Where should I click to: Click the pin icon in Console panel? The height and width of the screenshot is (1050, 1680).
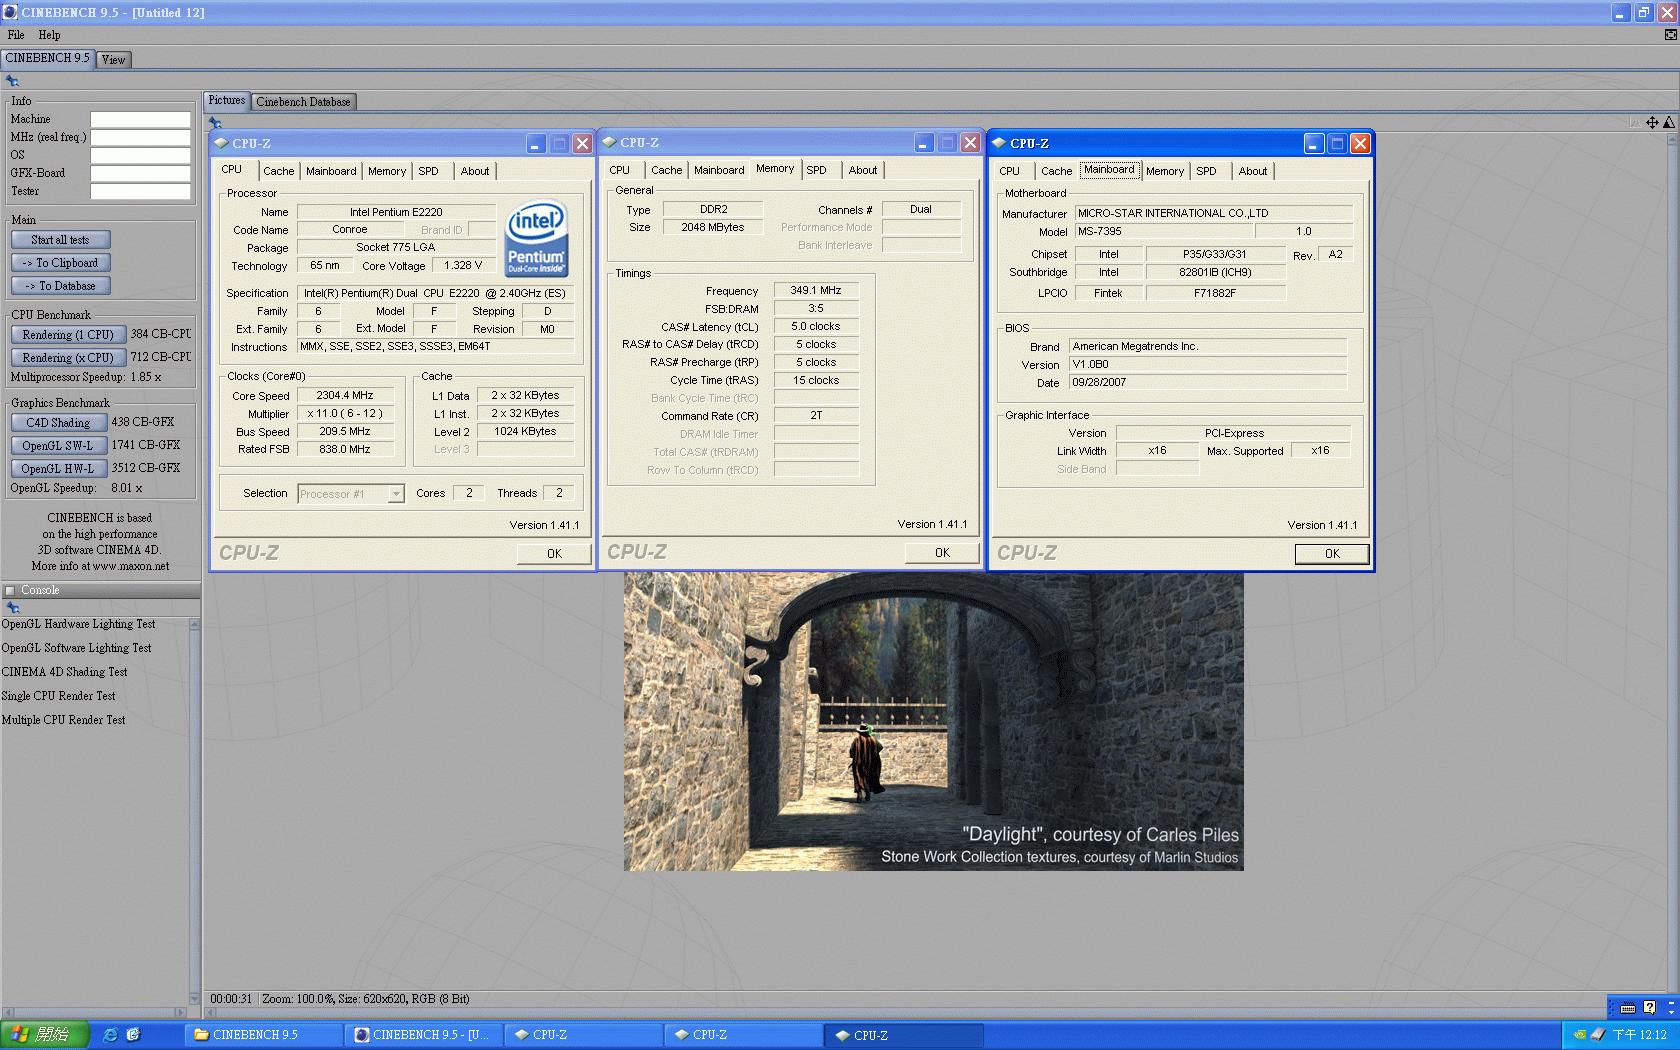(x=12, y=607)
